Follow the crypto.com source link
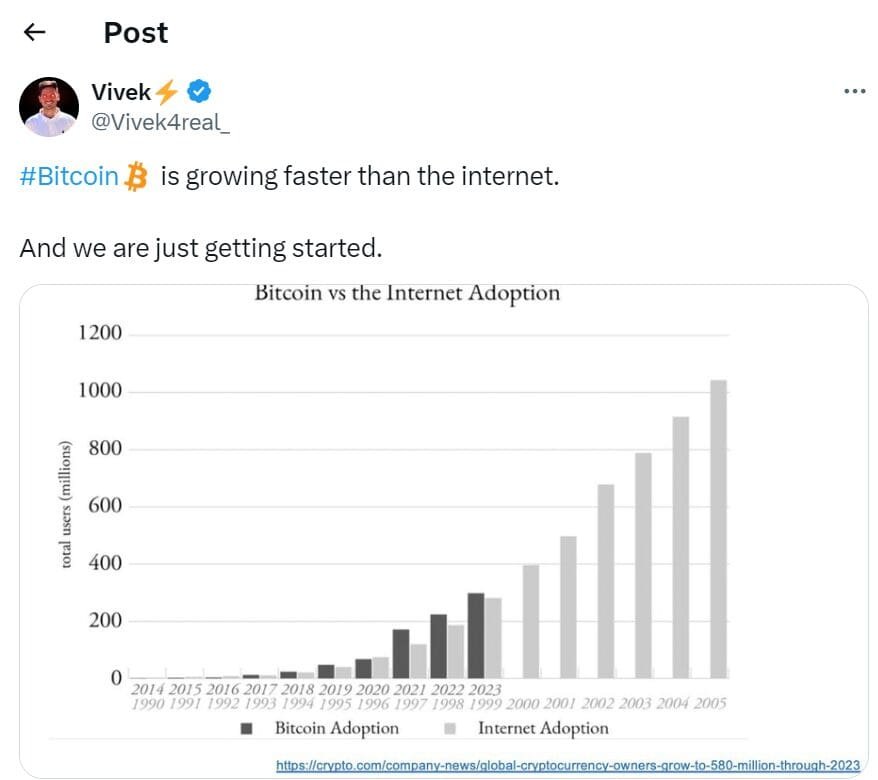This screenshot has width=878, height=780. (x=567, y=765)
